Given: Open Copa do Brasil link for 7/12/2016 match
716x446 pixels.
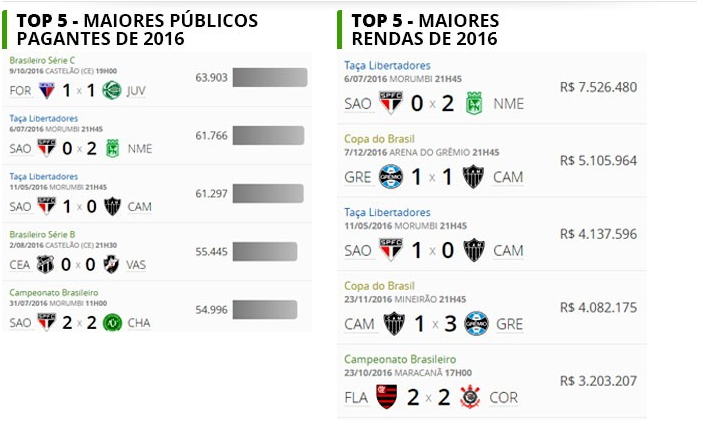Looking at the screenshot, I should tap(379, 138).
